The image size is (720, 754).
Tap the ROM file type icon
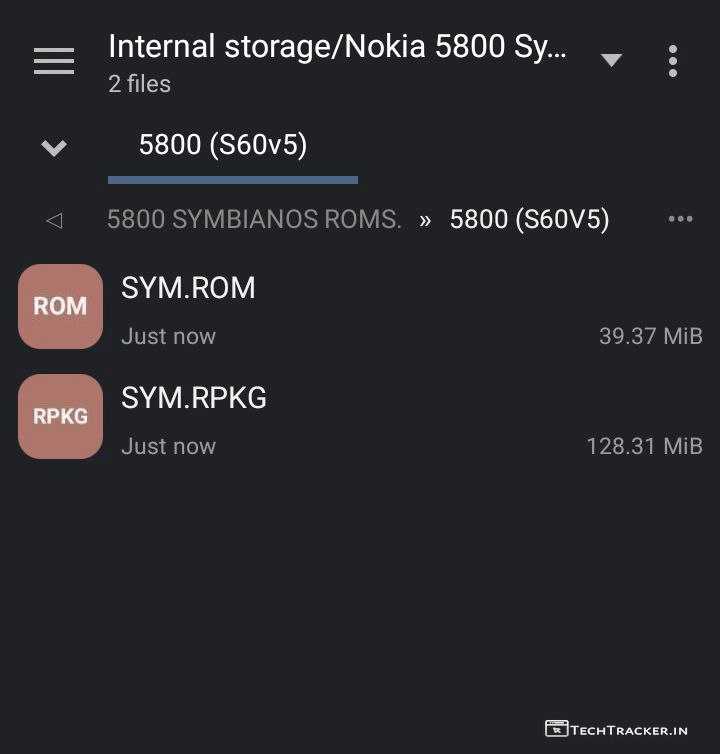(x=60, y=307)
